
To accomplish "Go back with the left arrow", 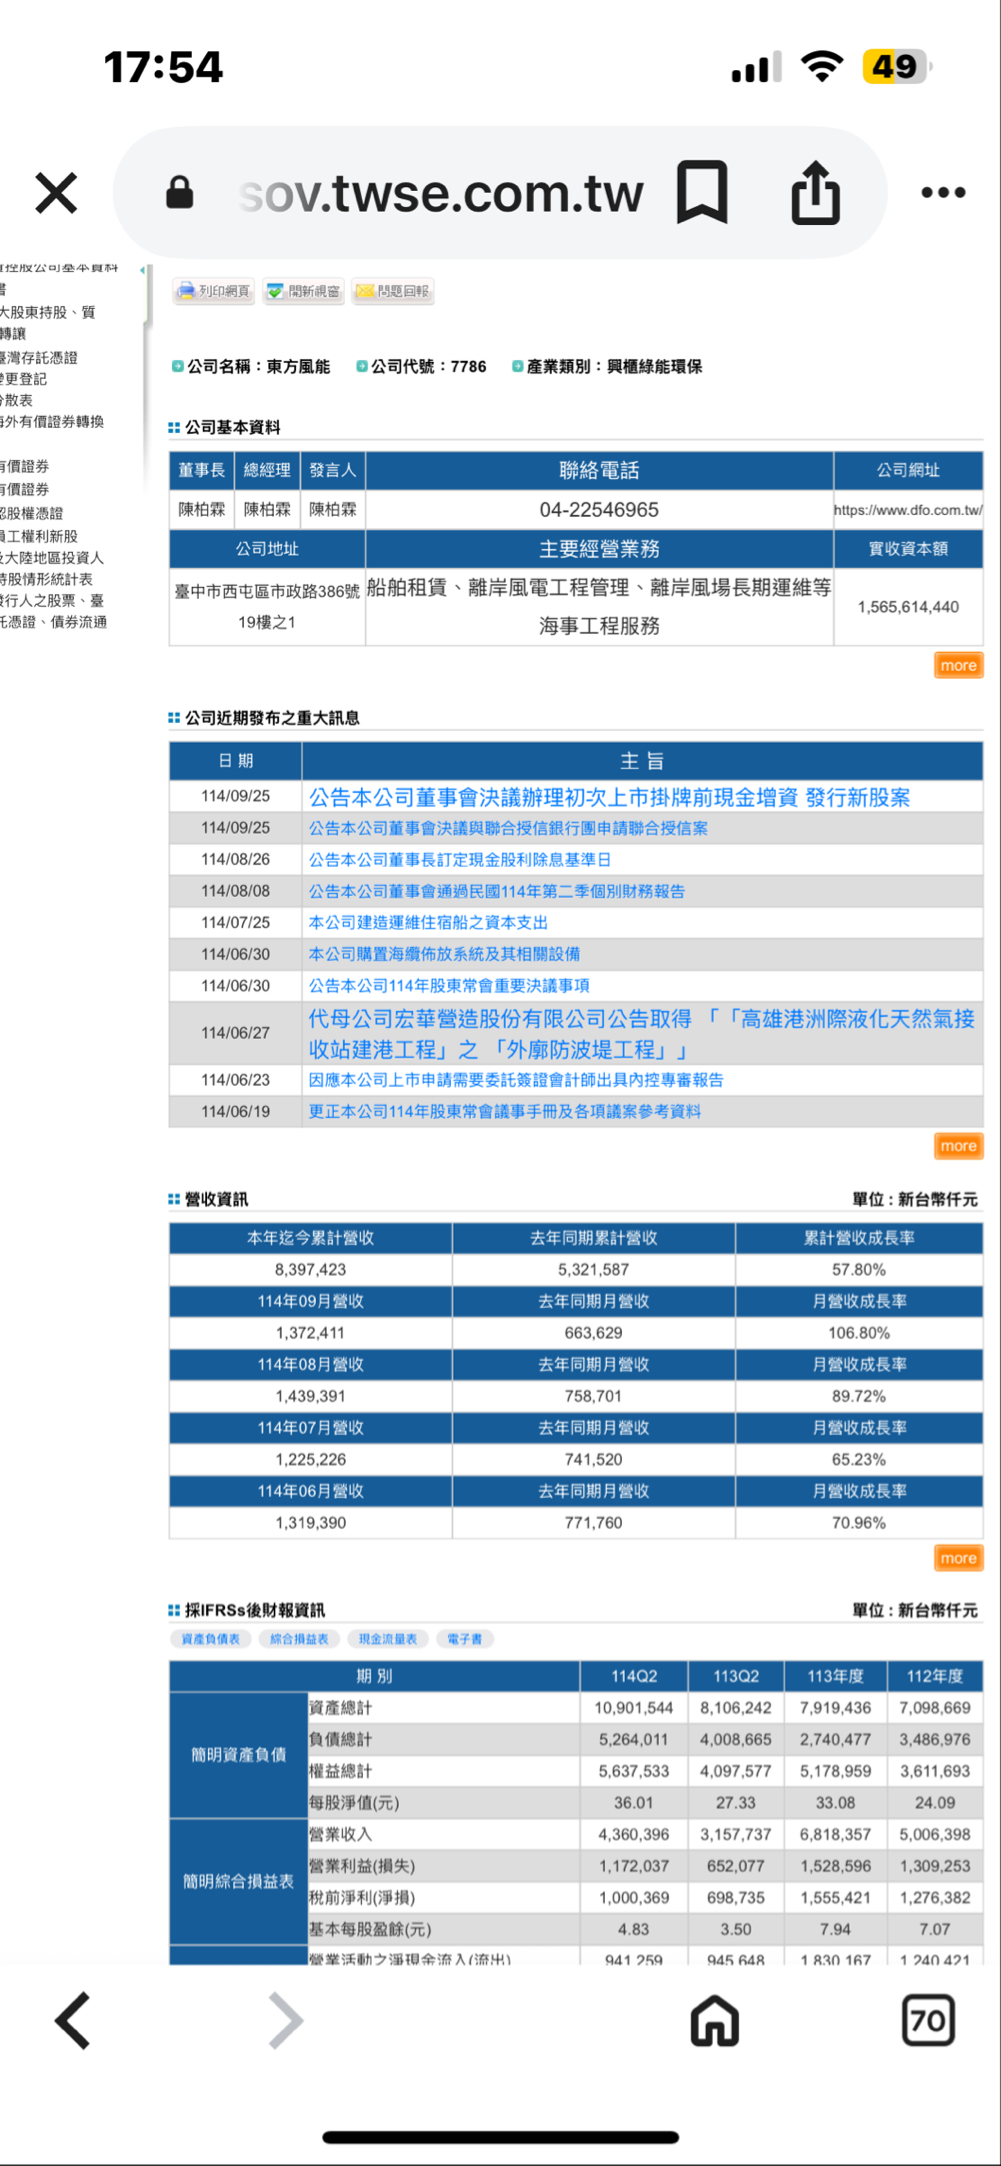I will tap(73, 2021).
